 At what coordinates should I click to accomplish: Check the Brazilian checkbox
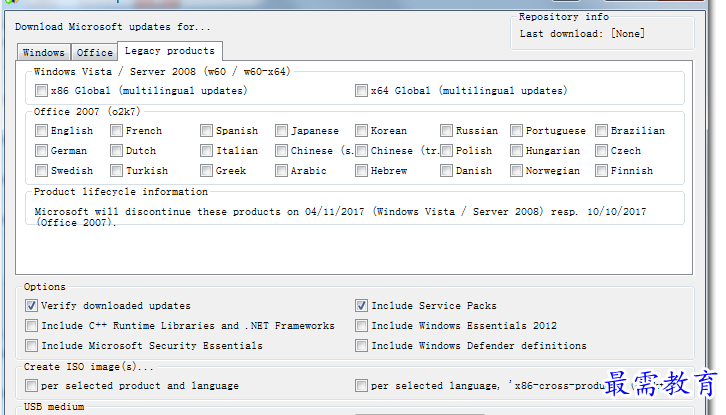click(601, 131)
